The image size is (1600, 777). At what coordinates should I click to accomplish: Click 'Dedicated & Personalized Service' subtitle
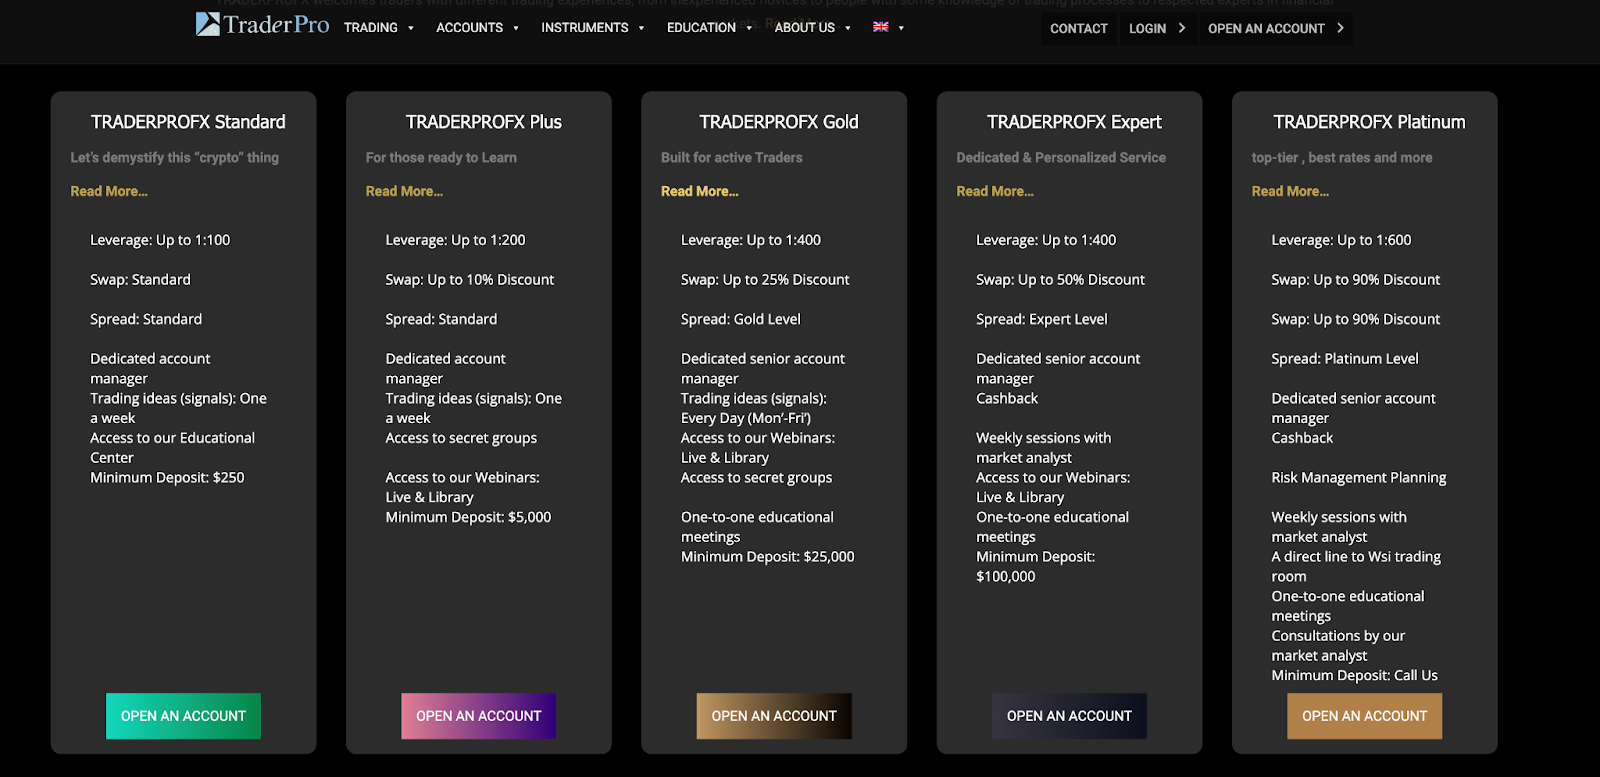pos(1061,158)
